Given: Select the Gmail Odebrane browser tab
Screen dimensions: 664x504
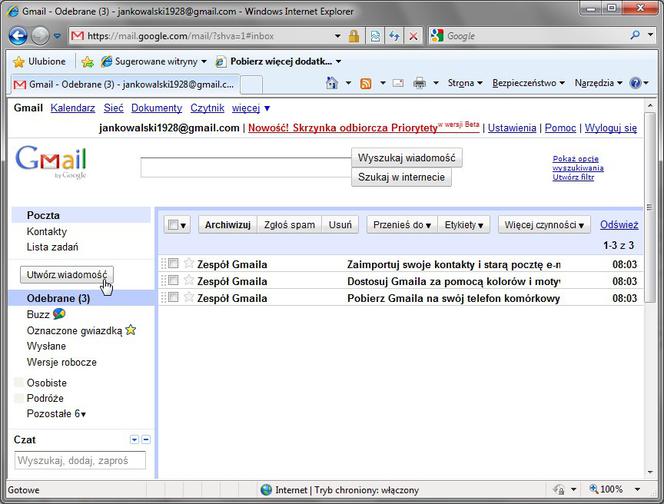Looking at the screenshot, I should (124, 84).
